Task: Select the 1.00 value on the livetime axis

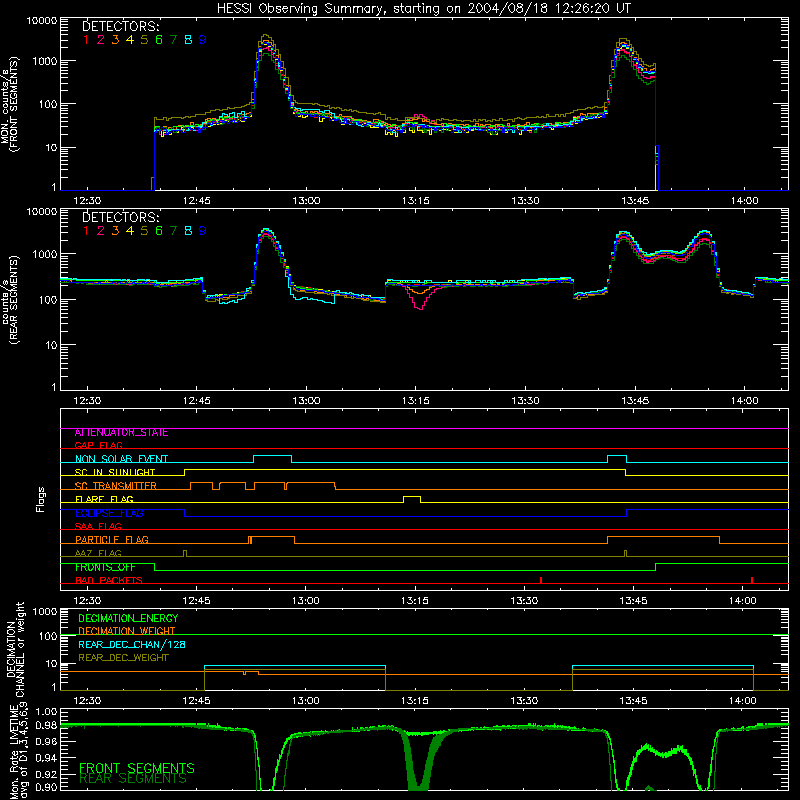Action: (46, 712)
